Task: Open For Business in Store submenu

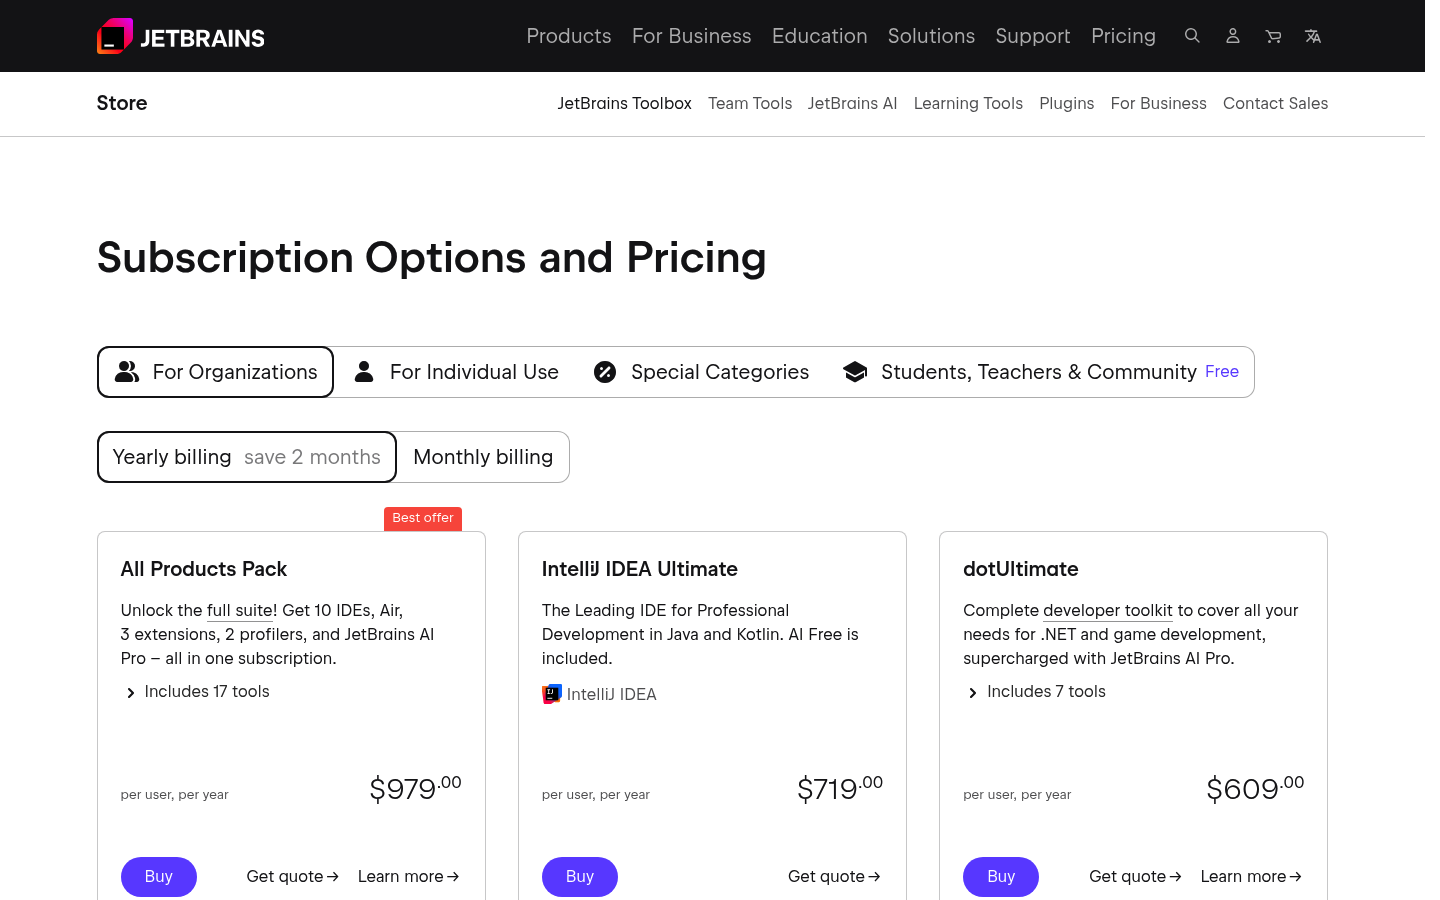Action: [x=1159, y=103]
